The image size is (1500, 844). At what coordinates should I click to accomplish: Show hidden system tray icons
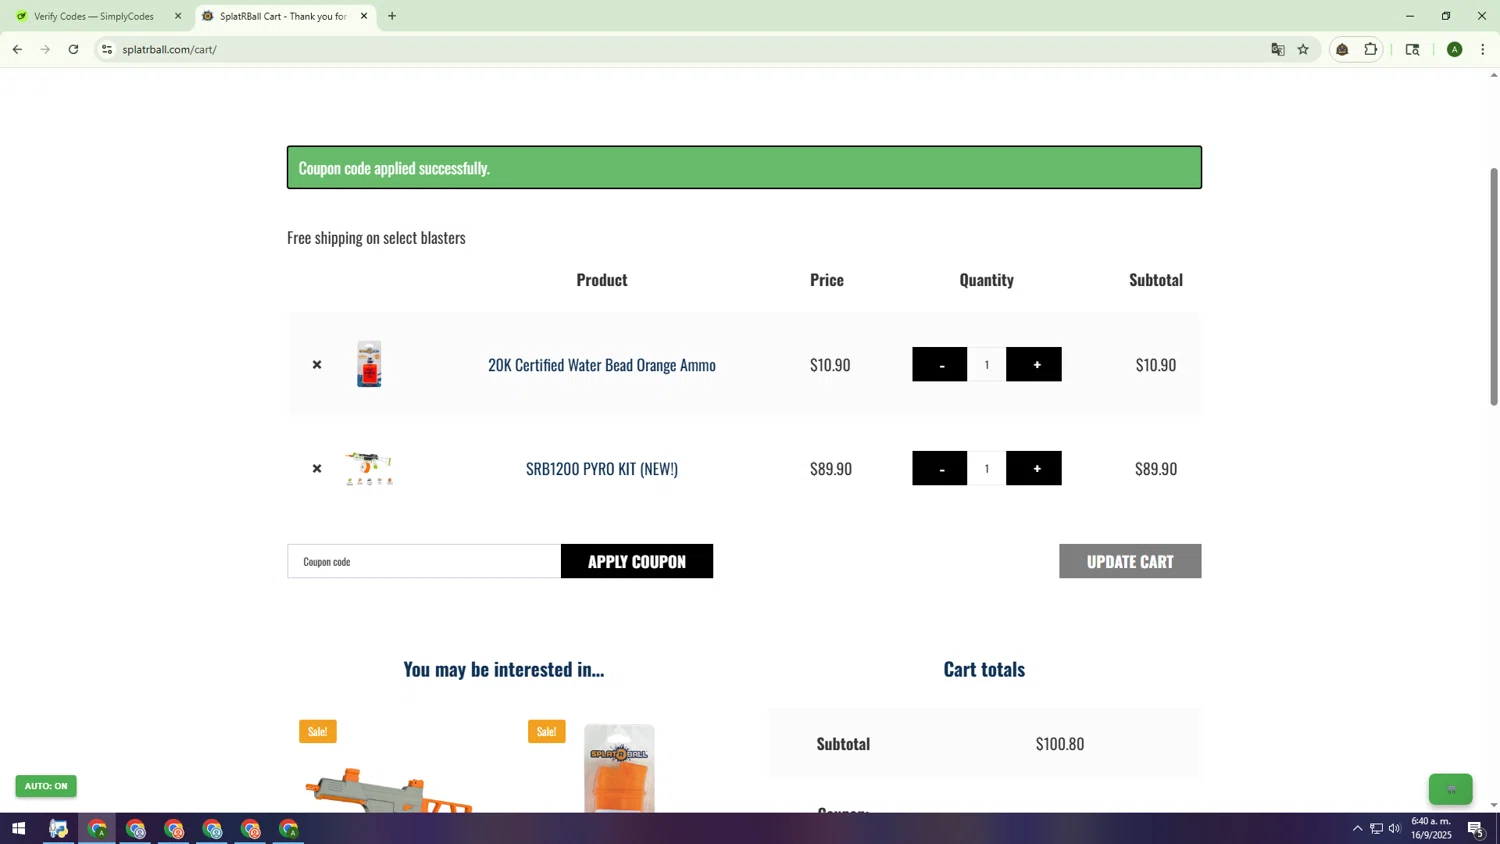1357,829
